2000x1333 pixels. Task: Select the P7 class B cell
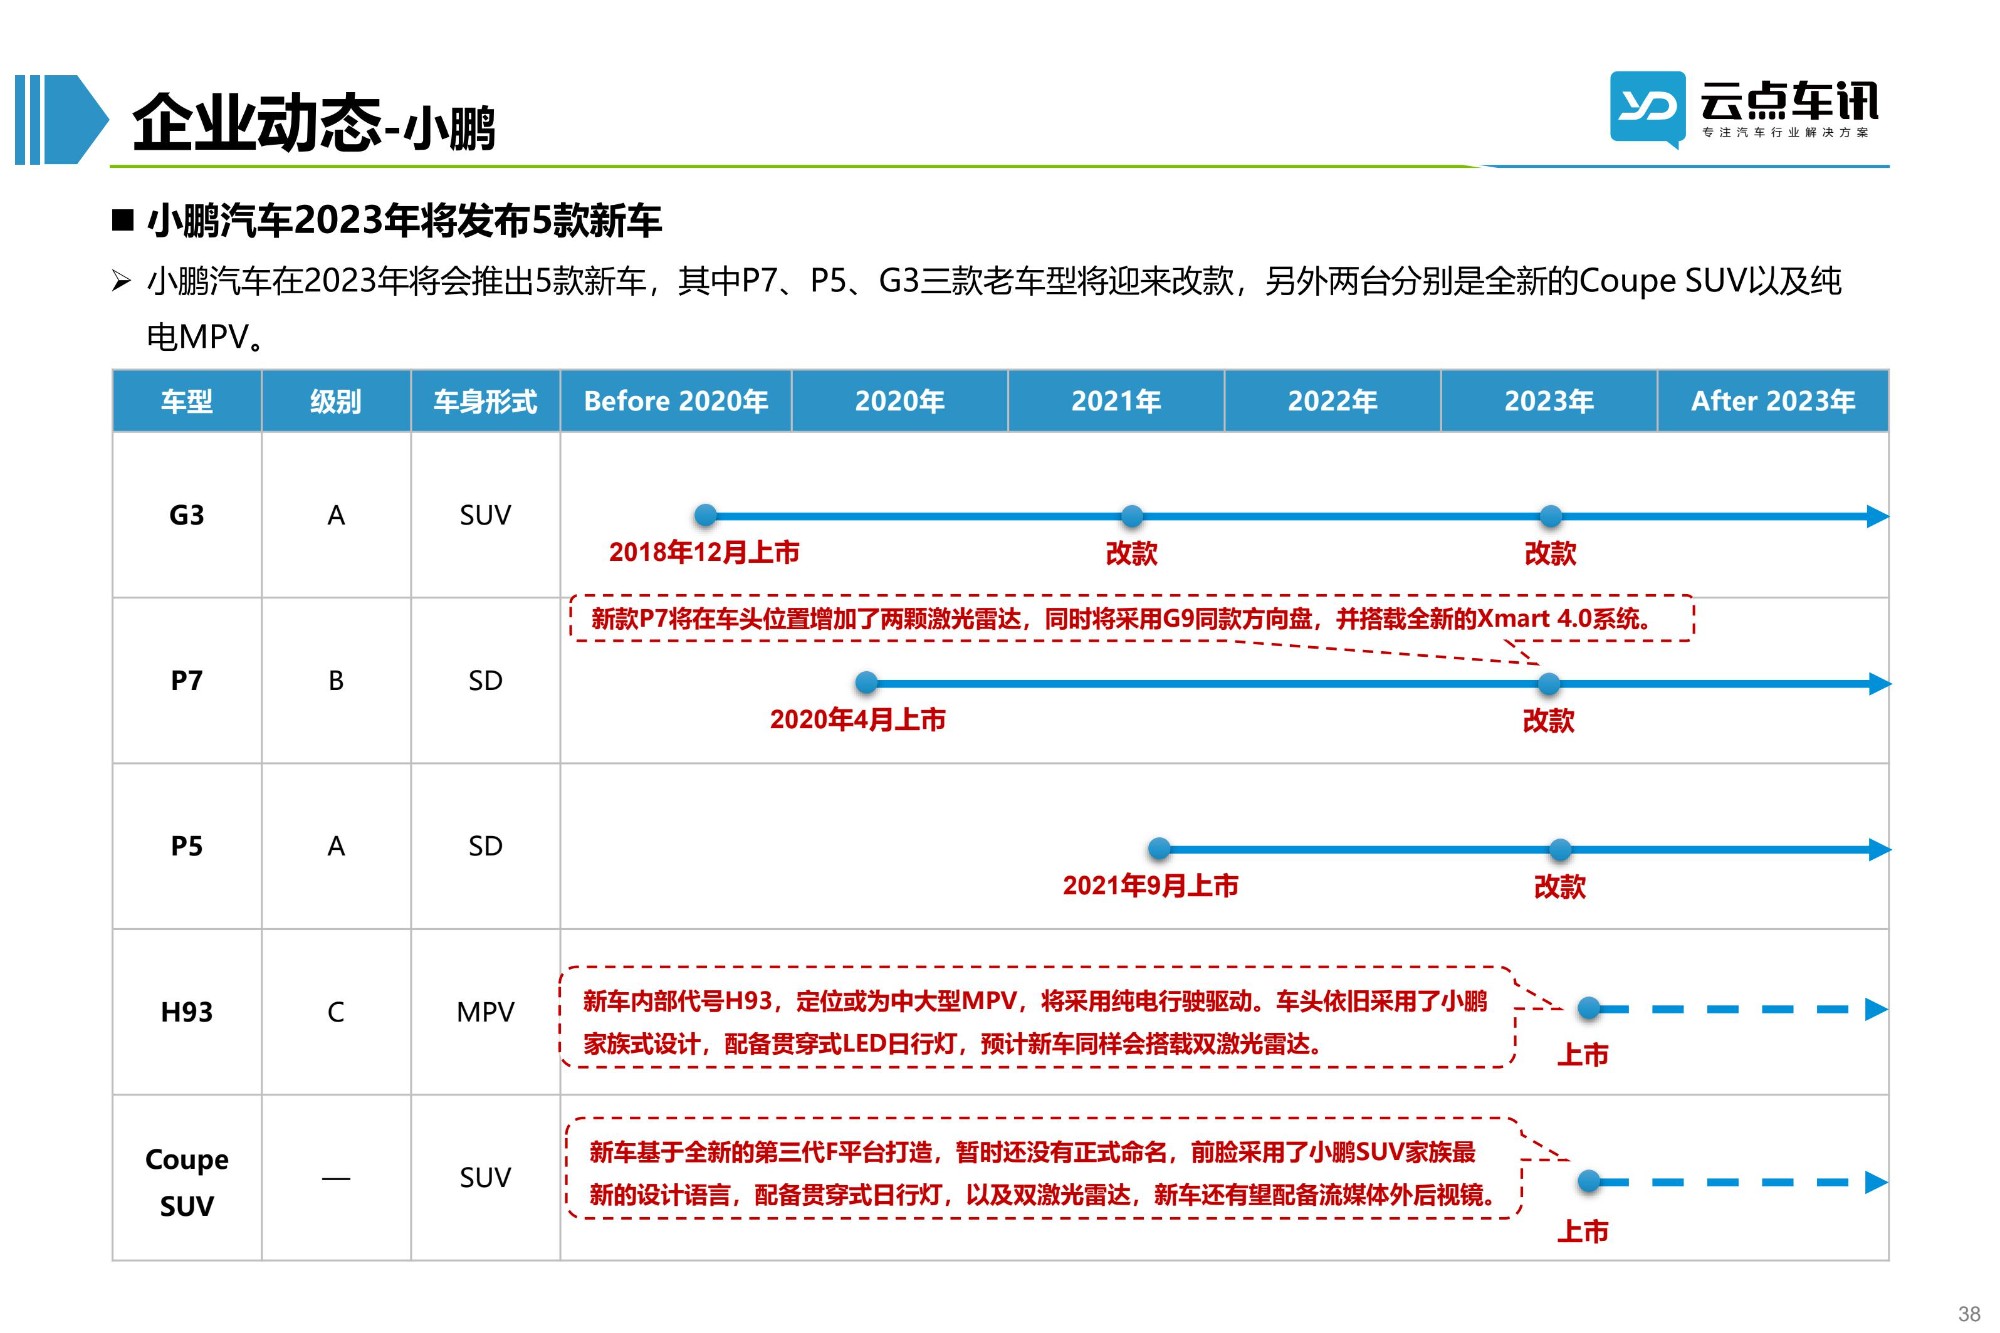[336, 681]
